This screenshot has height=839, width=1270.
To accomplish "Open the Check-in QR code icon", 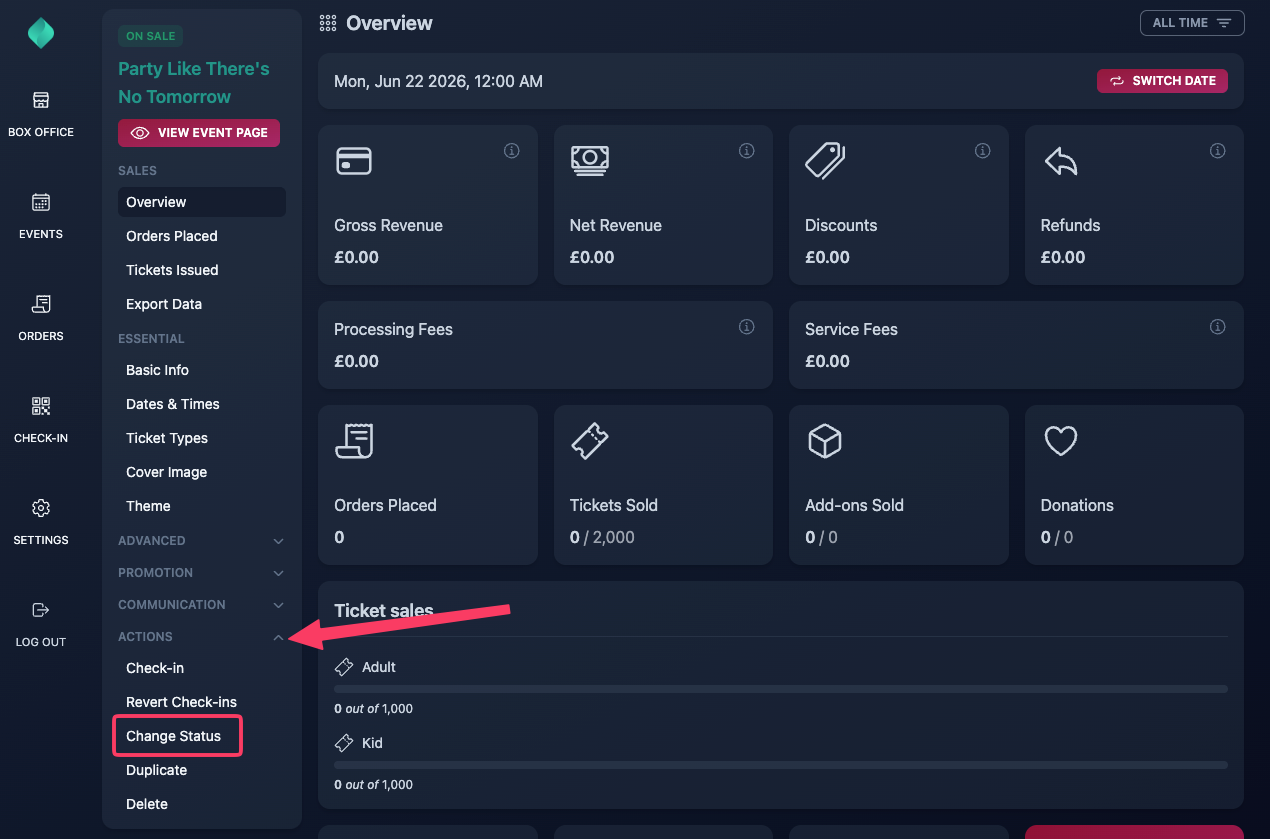I will (x=41, y=406).
